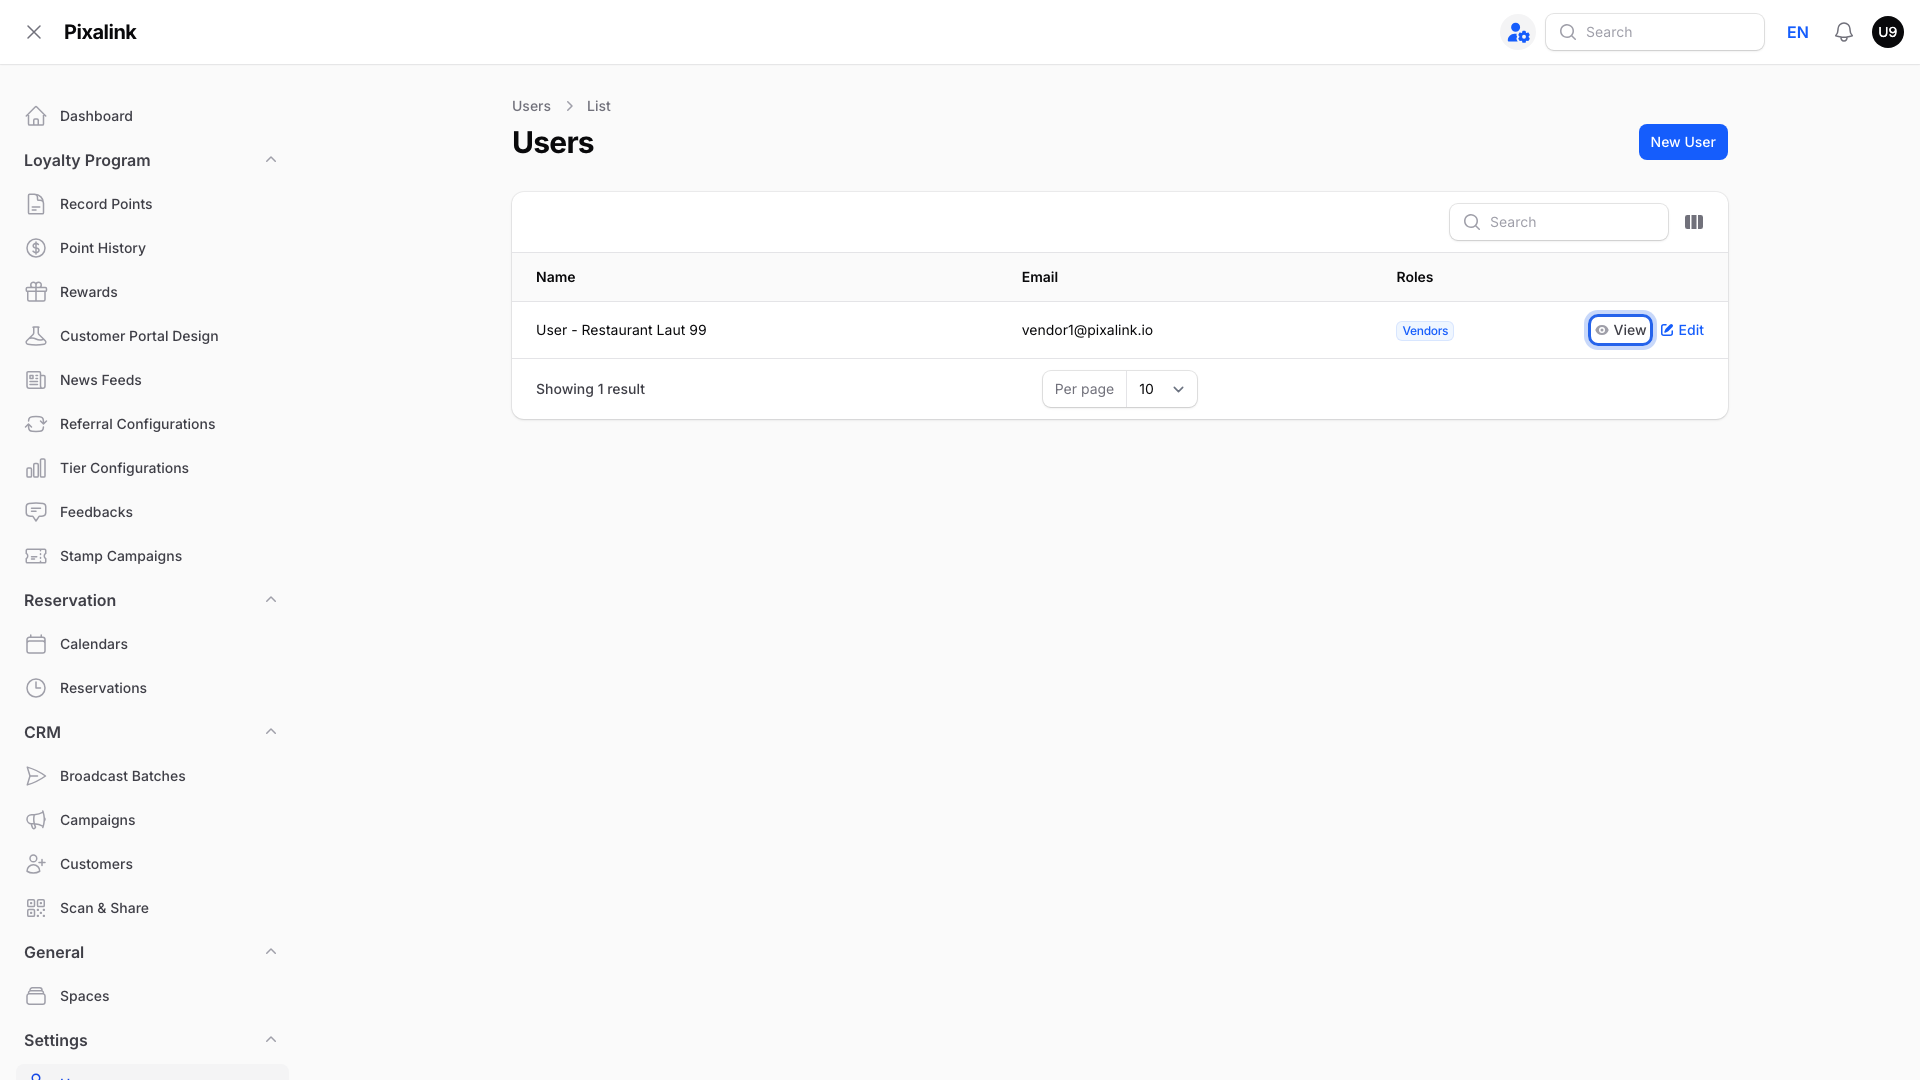1920x1080 pixels.
Task: Focus the Users table Search field
Action: tap(1559, 222)
